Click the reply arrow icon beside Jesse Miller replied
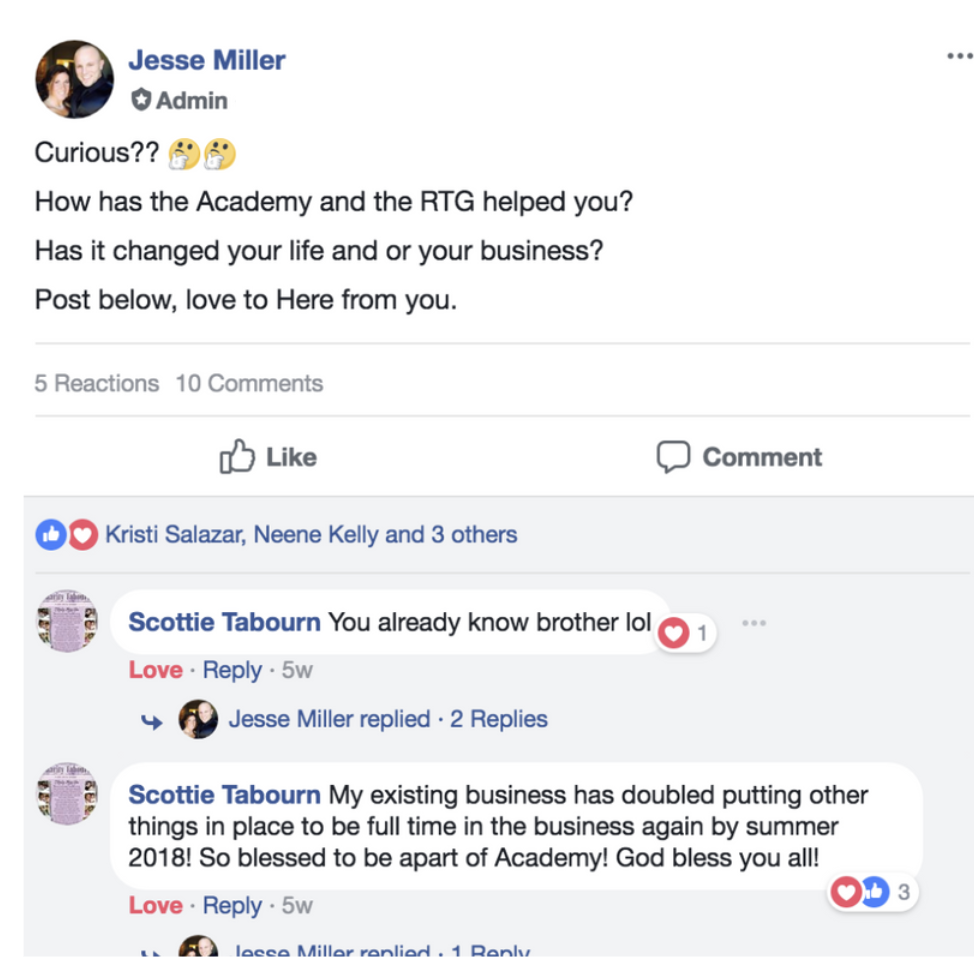This screenshot has width=974, height=970. coord(152,721)
